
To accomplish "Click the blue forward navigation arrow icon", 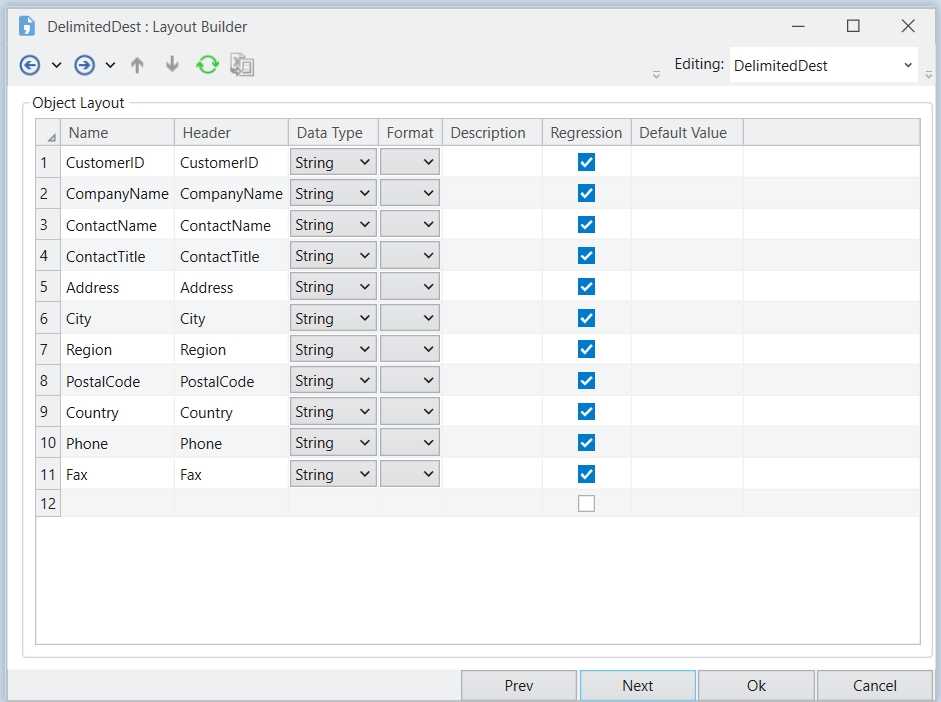I will click(85, 65).
